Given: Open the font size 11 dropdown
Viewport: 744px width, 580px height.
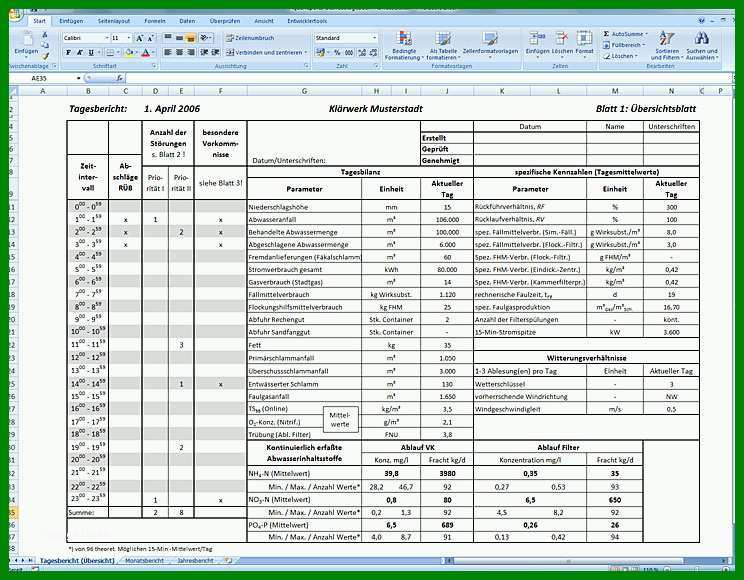Looking at the screenshot, I should [x=129, y=38].
